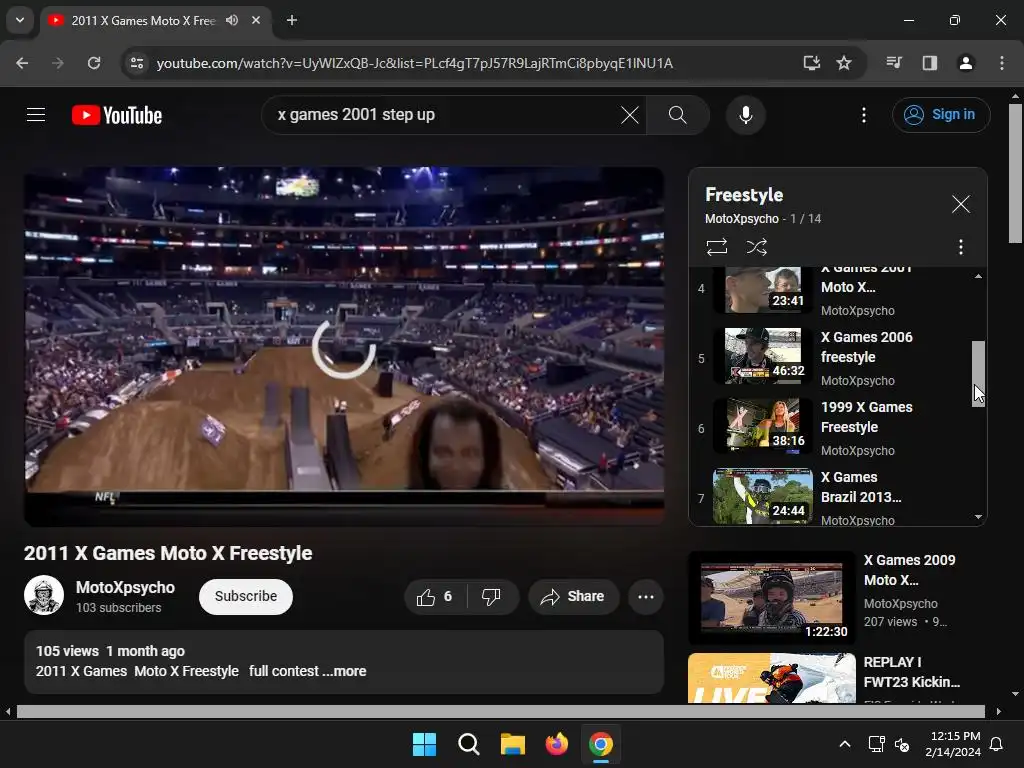Click the browser address bar URL
Image resolution: width=1024 pixels, height=768 pixels.
coord(415,63)
